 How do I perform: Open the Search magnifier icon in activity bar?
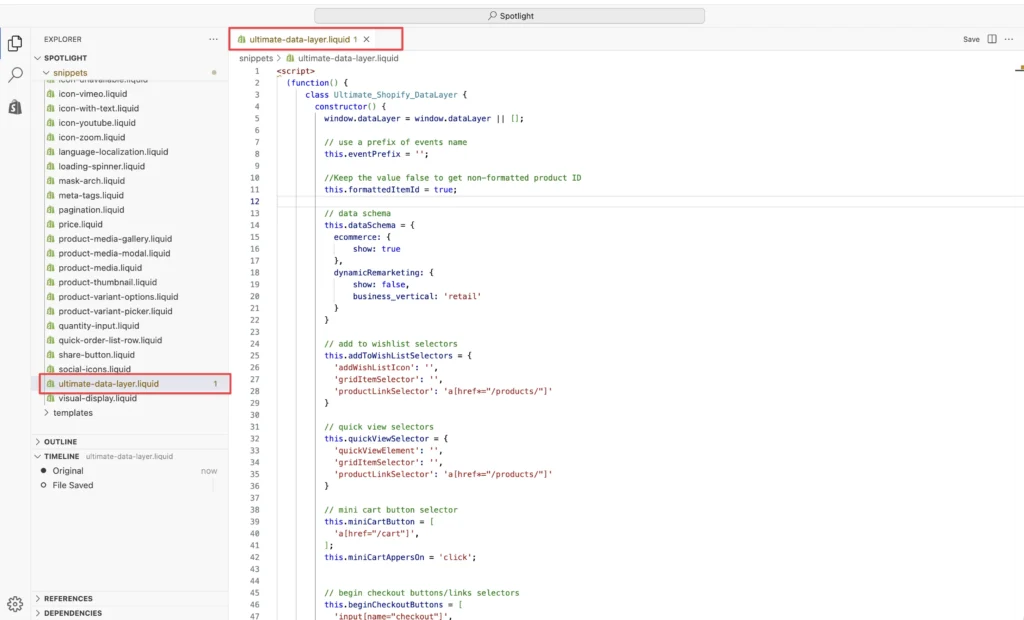pos(13,74)
